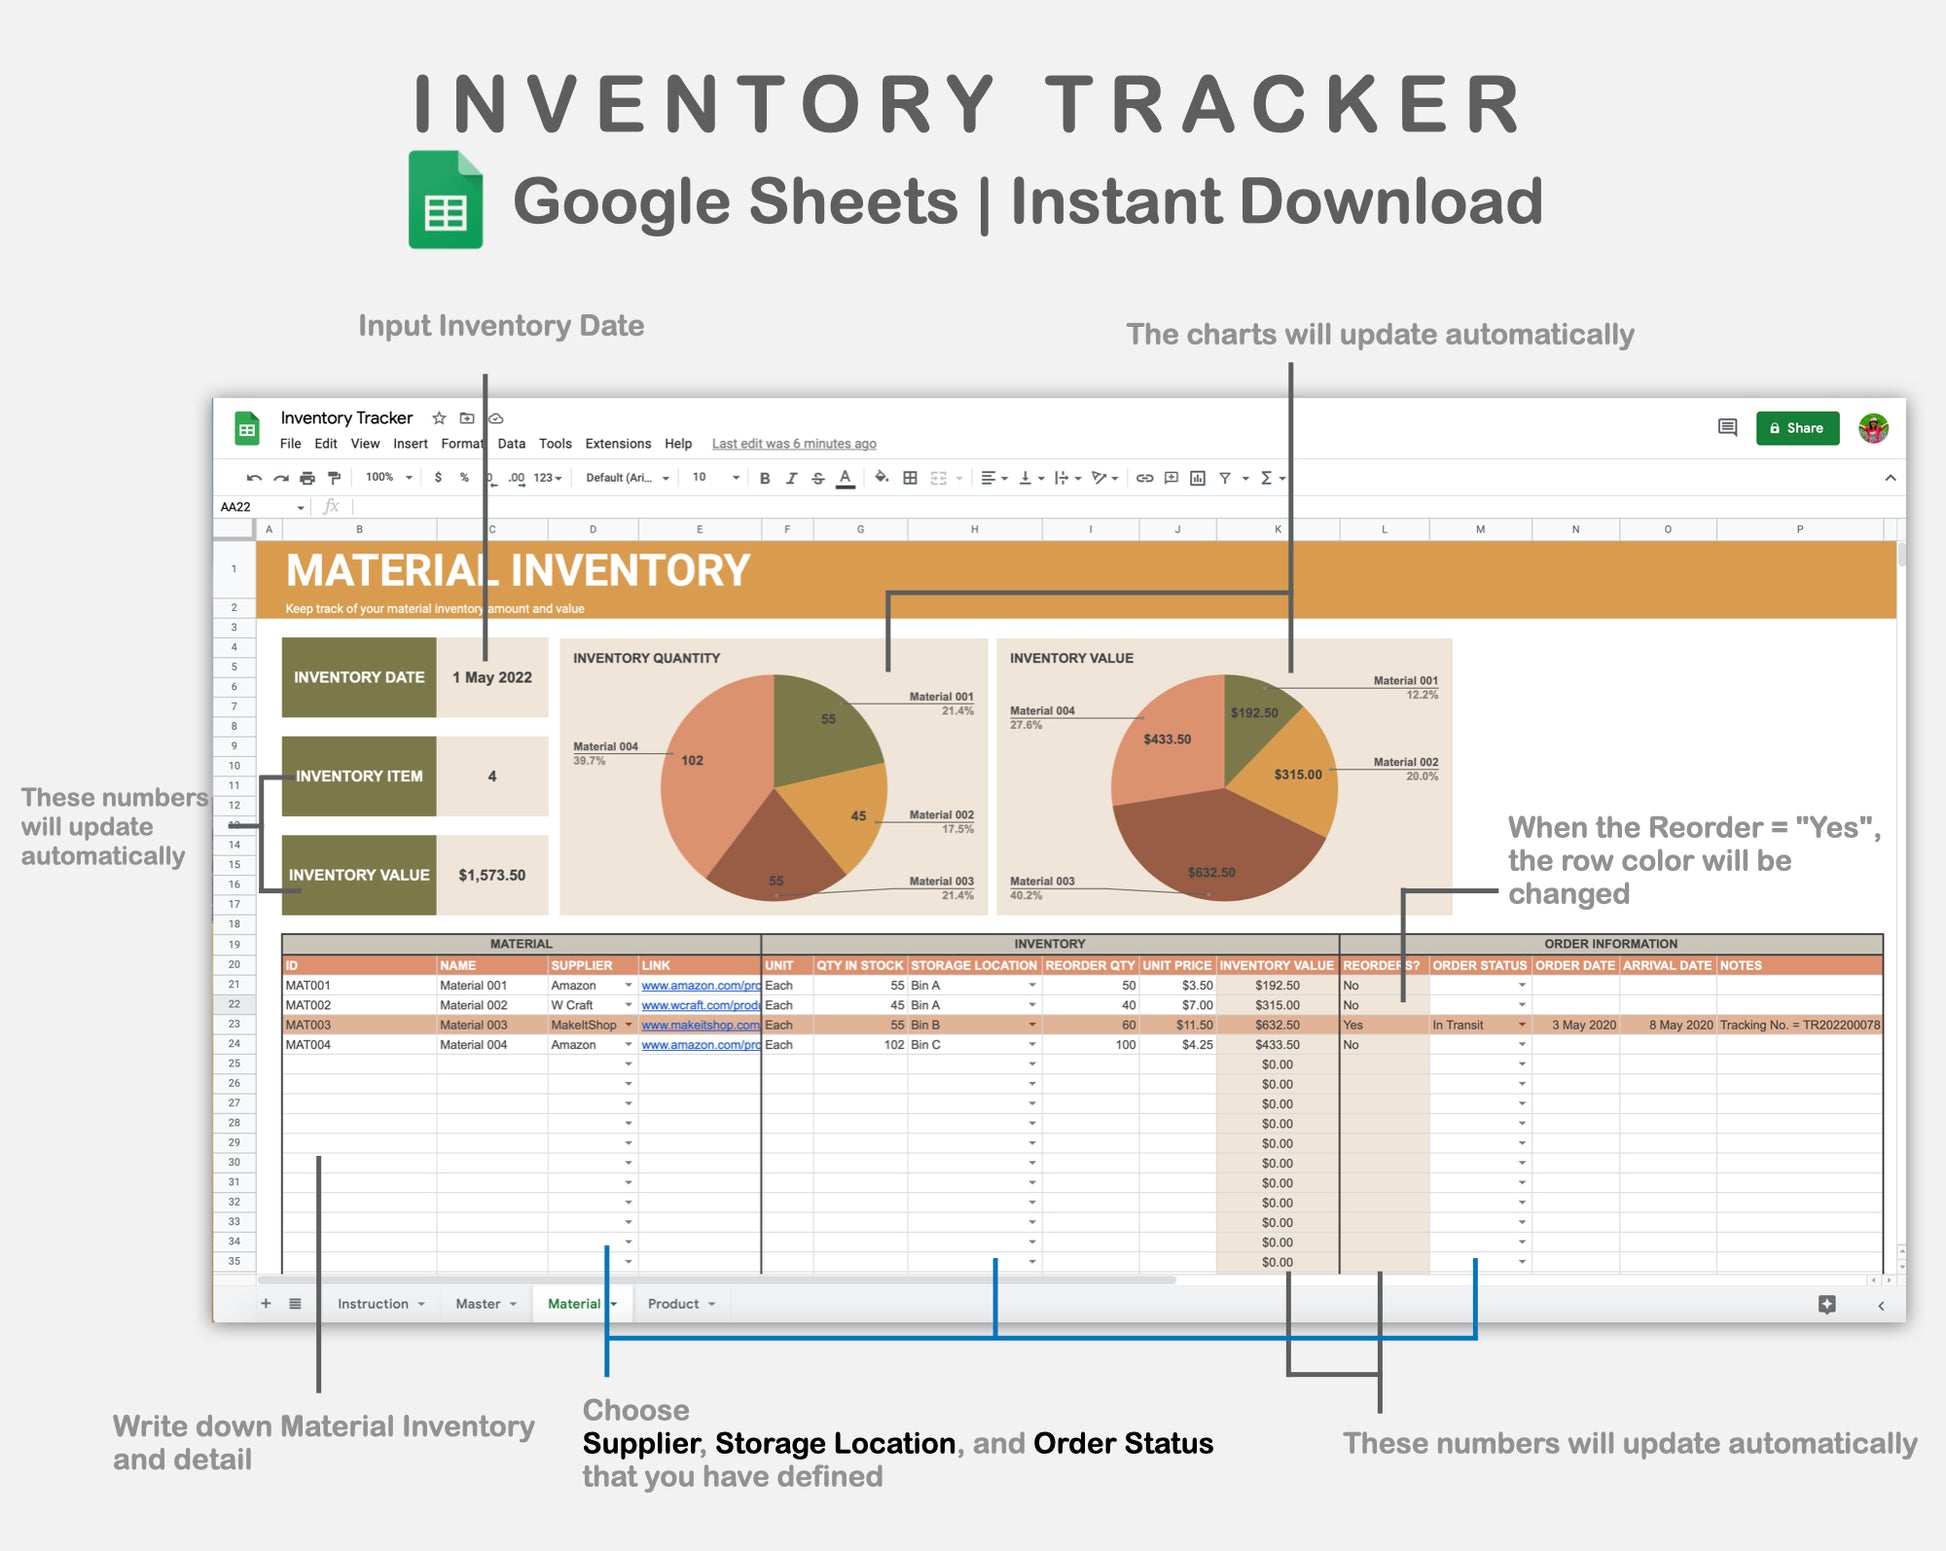1946x1551 pixels.
Task: Insert a chart using the toolbar icon
Action: coord(1196,478)
